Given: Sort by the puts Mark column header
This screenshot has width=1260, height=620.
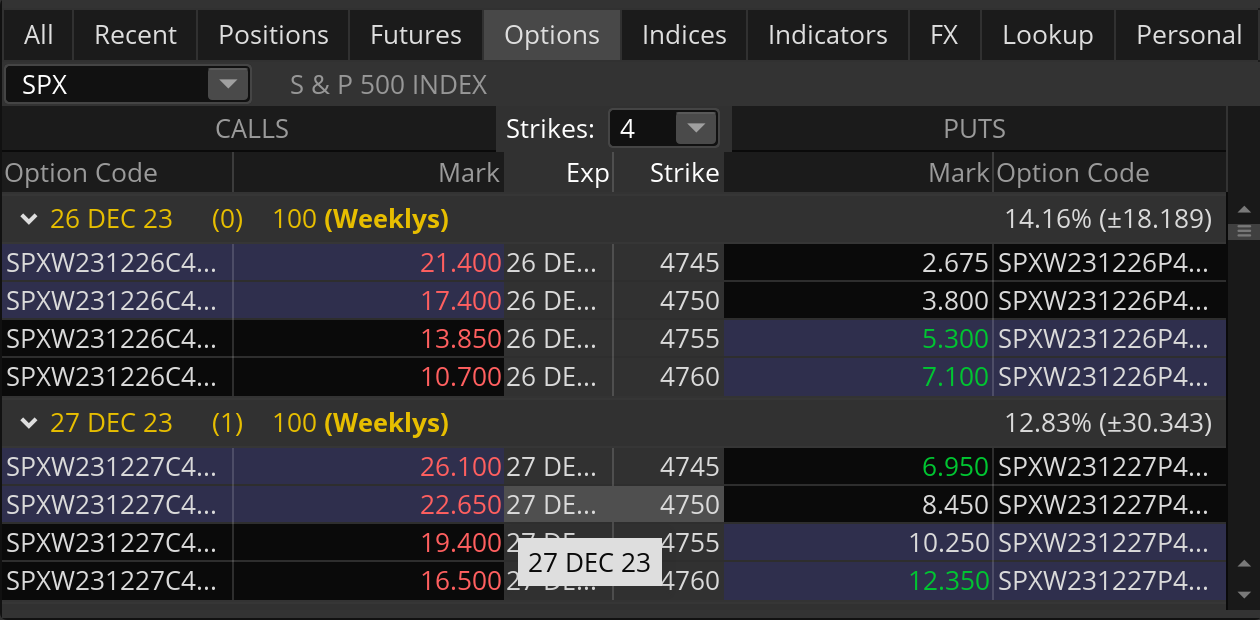Looking at the screenshot, I should coord(858,173).
